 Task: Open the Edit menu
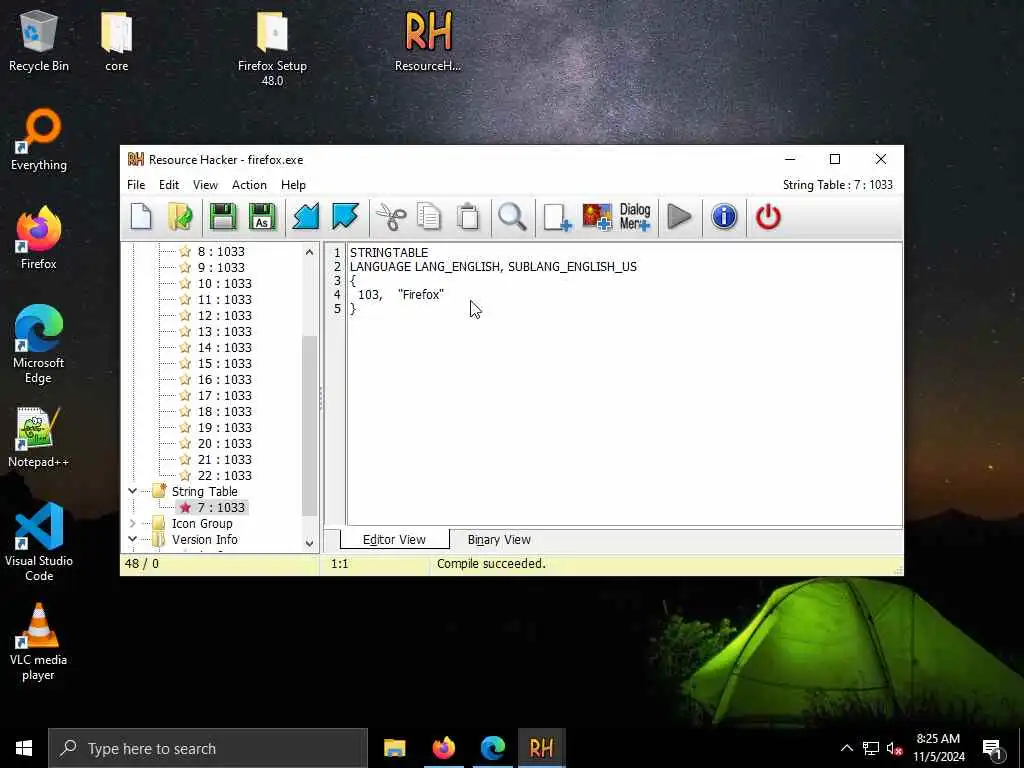pos(168,185)
